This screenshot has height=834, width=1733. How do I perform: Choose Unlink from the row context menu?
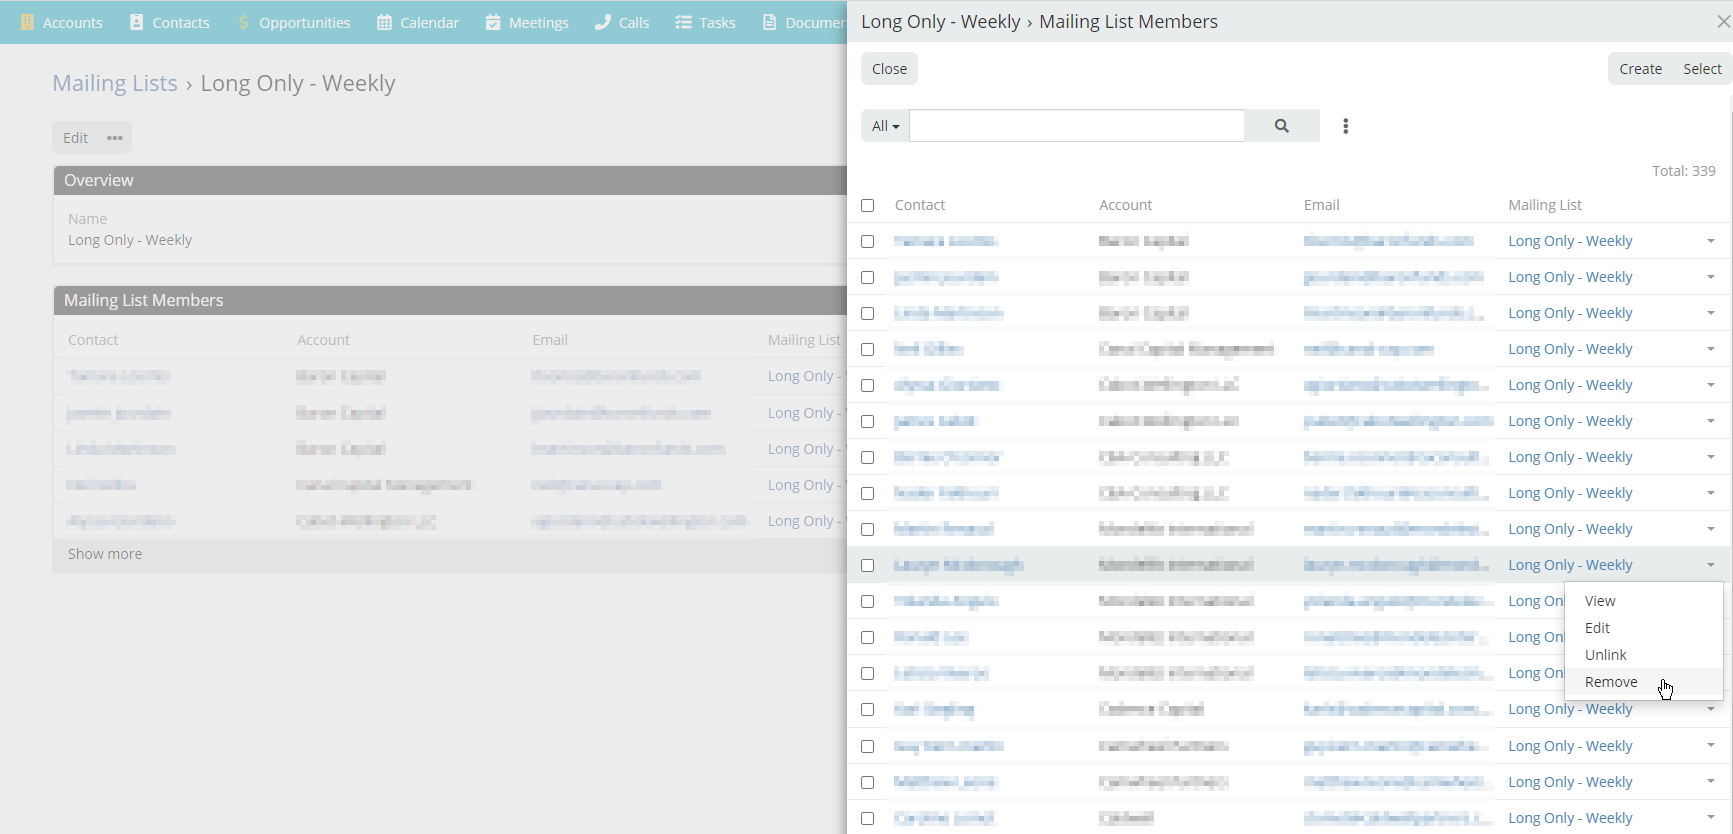(1605, 655)
